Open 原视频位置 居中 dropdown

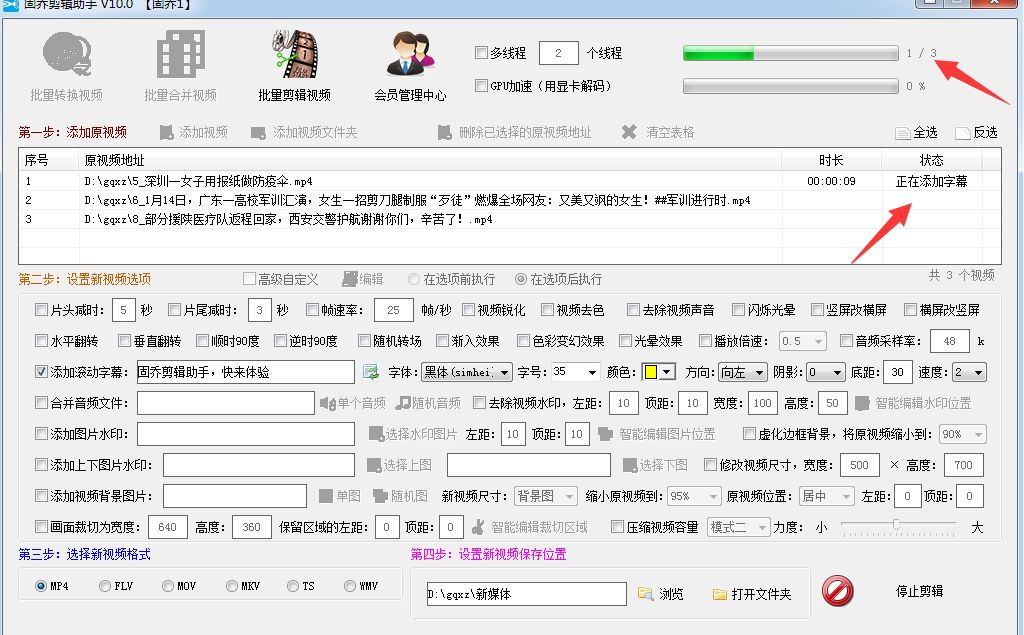(x=826, y=497)
